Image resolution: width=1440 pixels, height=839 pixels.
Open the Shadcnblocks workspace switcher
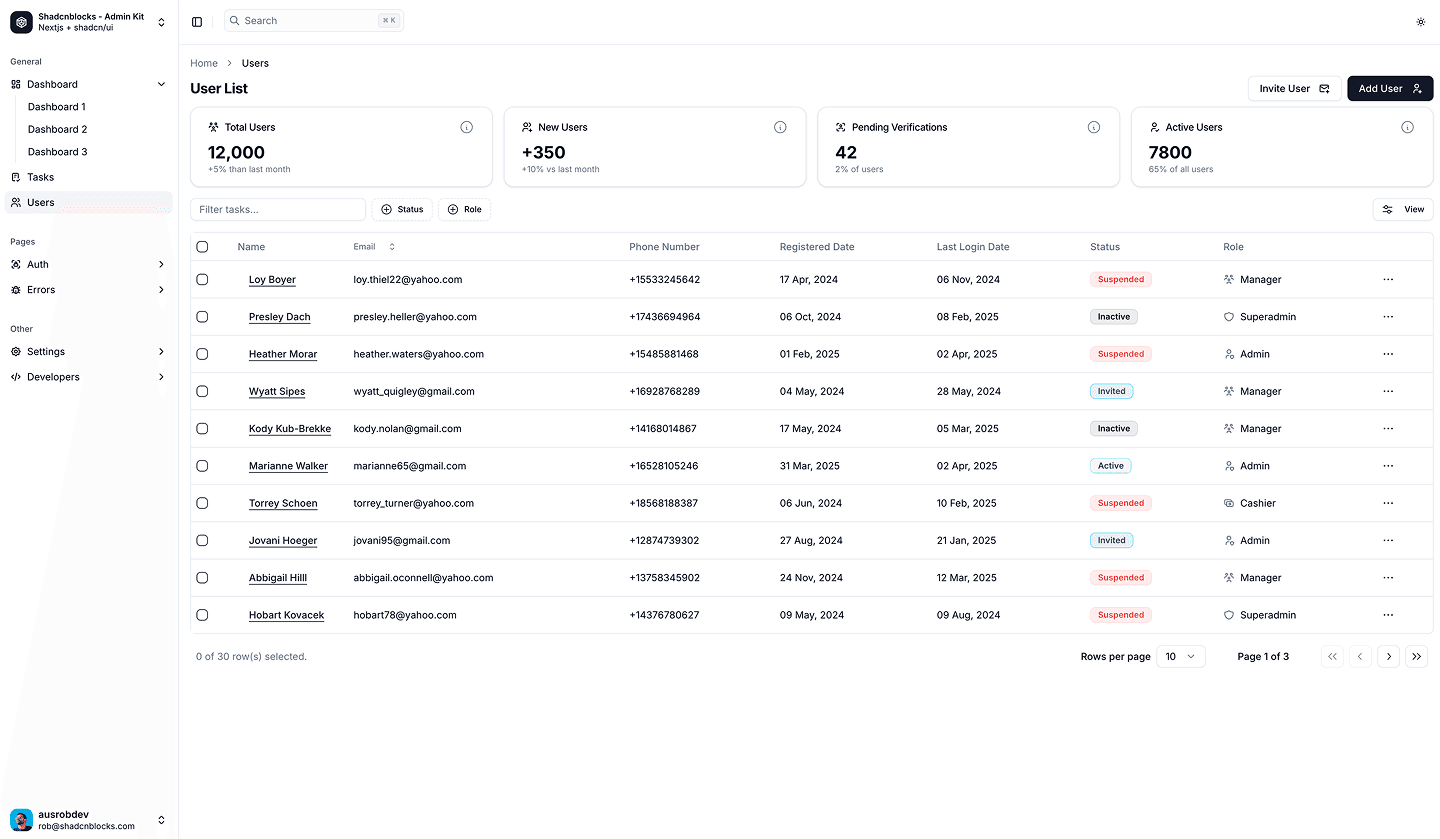tap(89, 21)
